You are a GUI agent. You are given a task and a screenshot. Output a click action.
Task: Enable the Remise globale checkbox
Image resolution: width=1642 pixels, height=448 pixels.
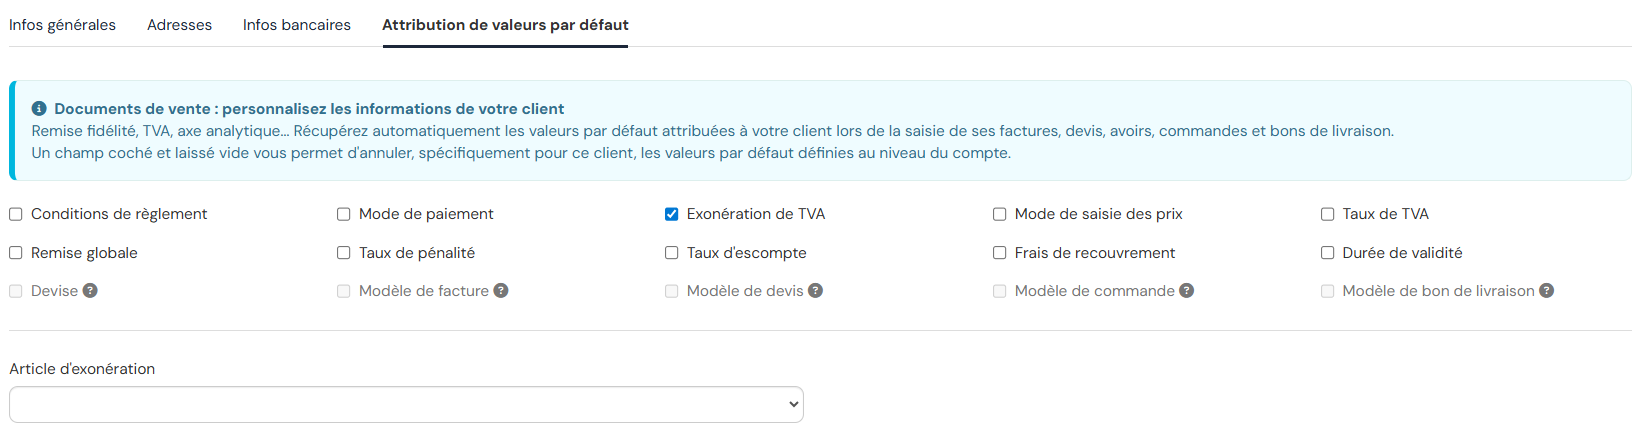(16, 253)
